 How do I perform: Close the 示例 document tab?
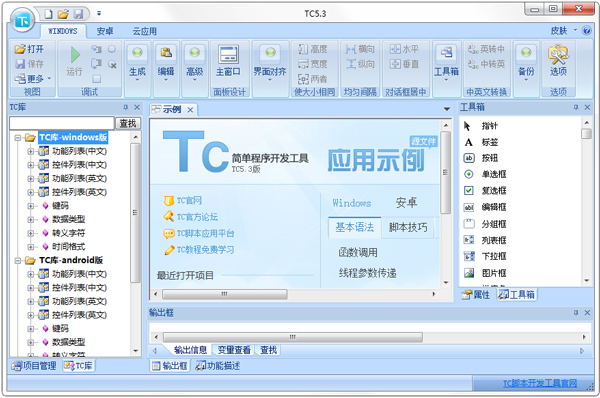(190, 110)
